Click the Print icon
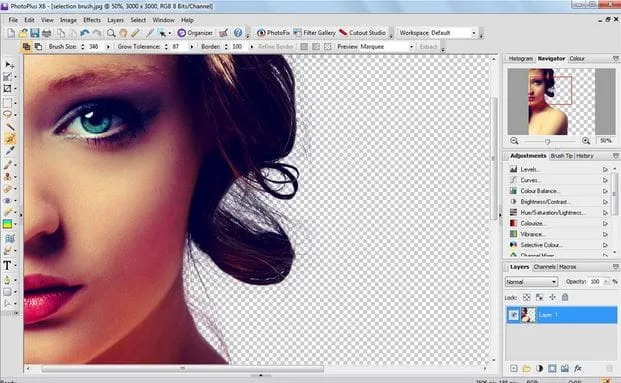The height and width of the screenshot is (383, 621). tap(47, 33)
